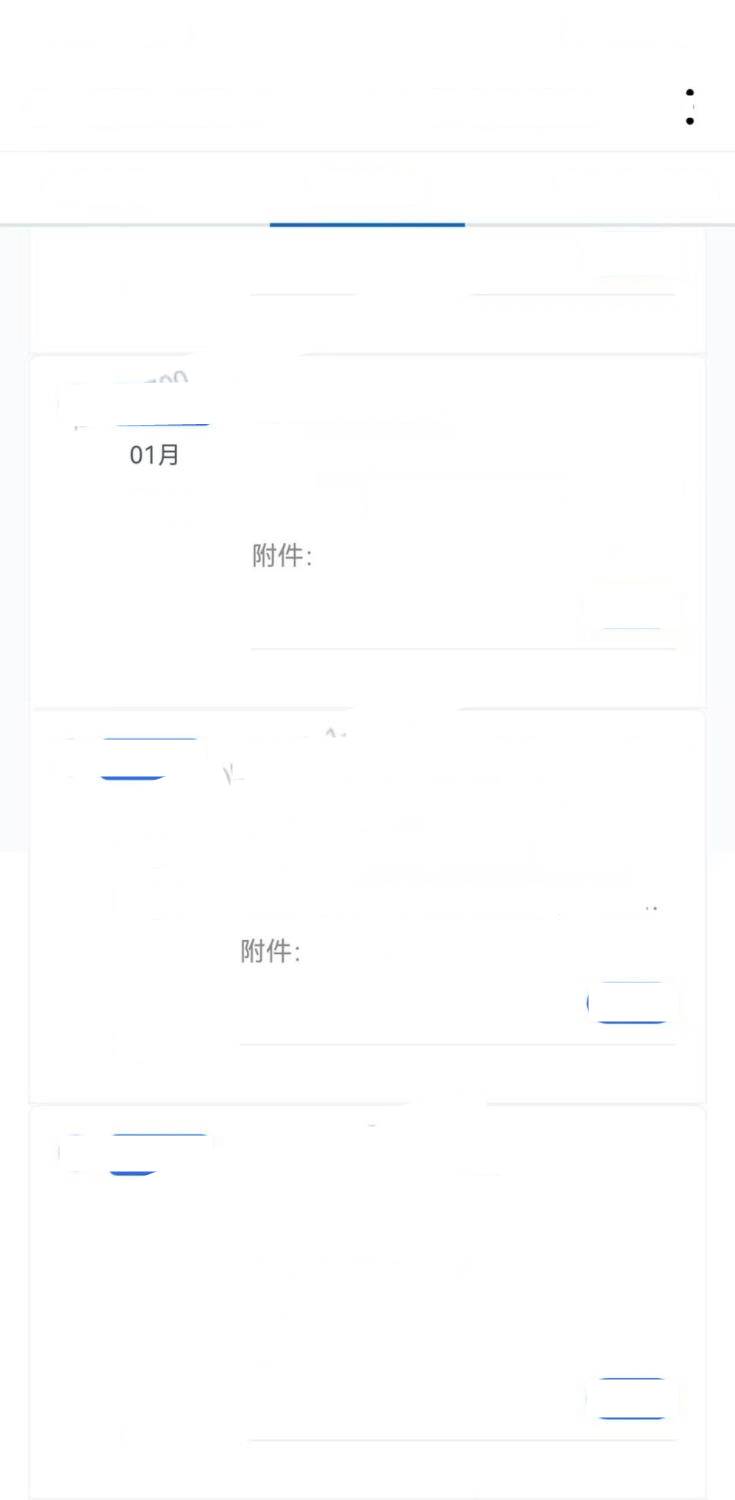Click 附件: label in the 01月 card

[281, 556]
